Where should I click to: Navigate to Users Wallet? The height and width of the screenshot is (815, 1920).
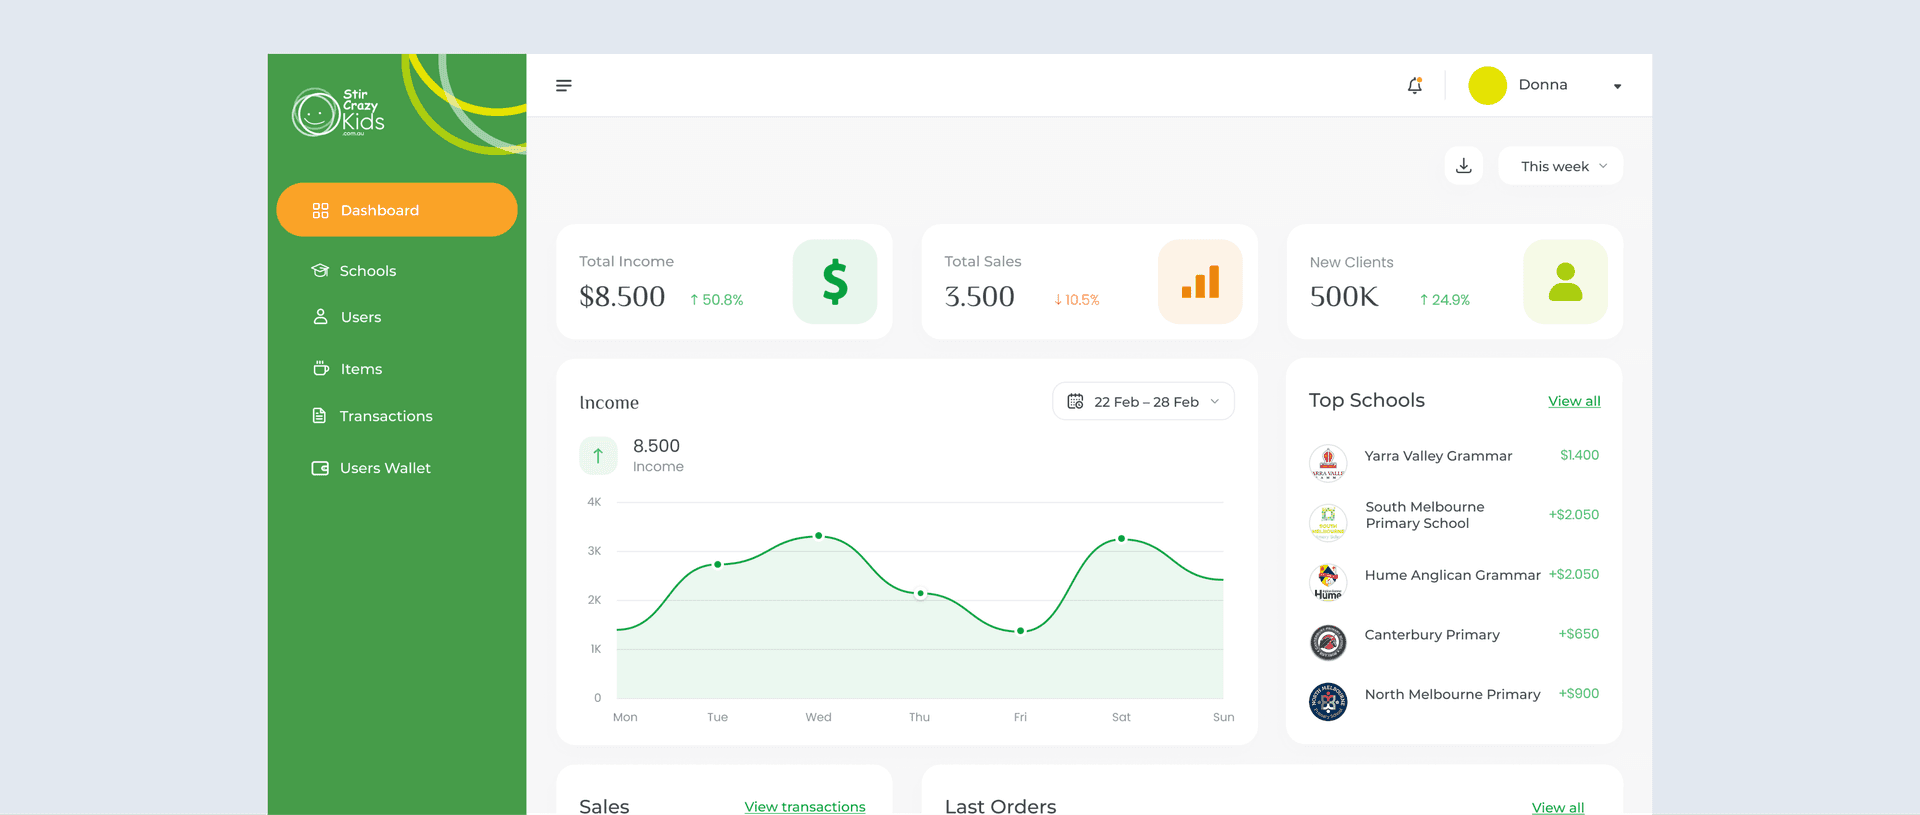coord(384,468)
